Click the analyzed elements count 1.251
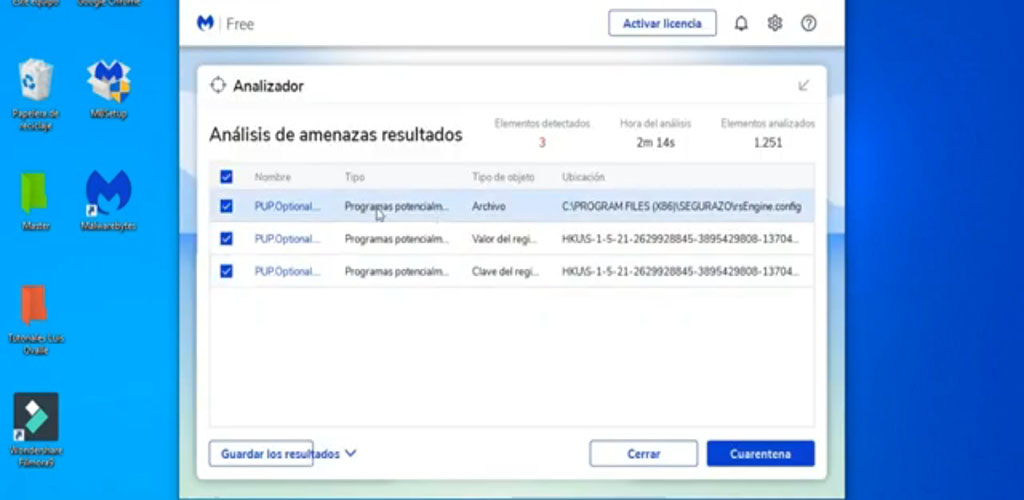This screenshot has height=500, width=1024. point(767,142)
